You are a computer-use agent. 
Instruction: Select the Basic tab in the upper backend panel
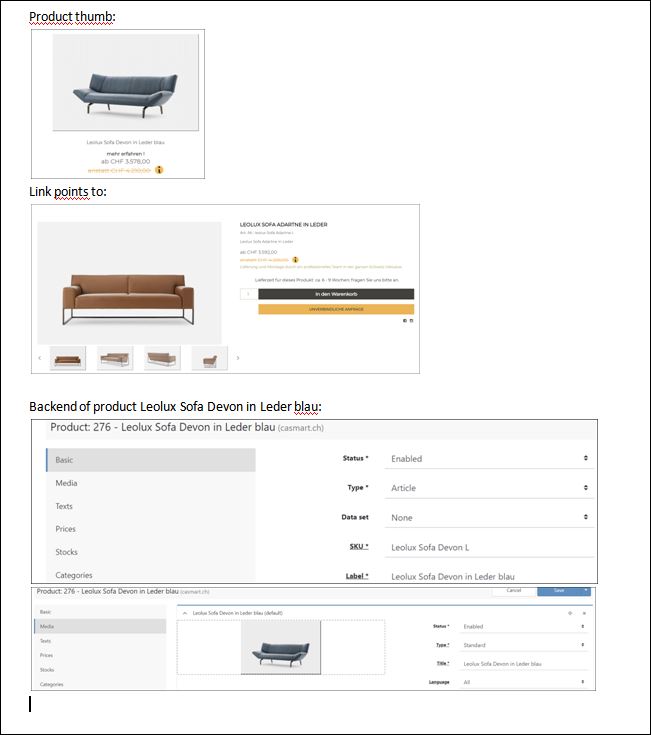click(x=151, y=460)
